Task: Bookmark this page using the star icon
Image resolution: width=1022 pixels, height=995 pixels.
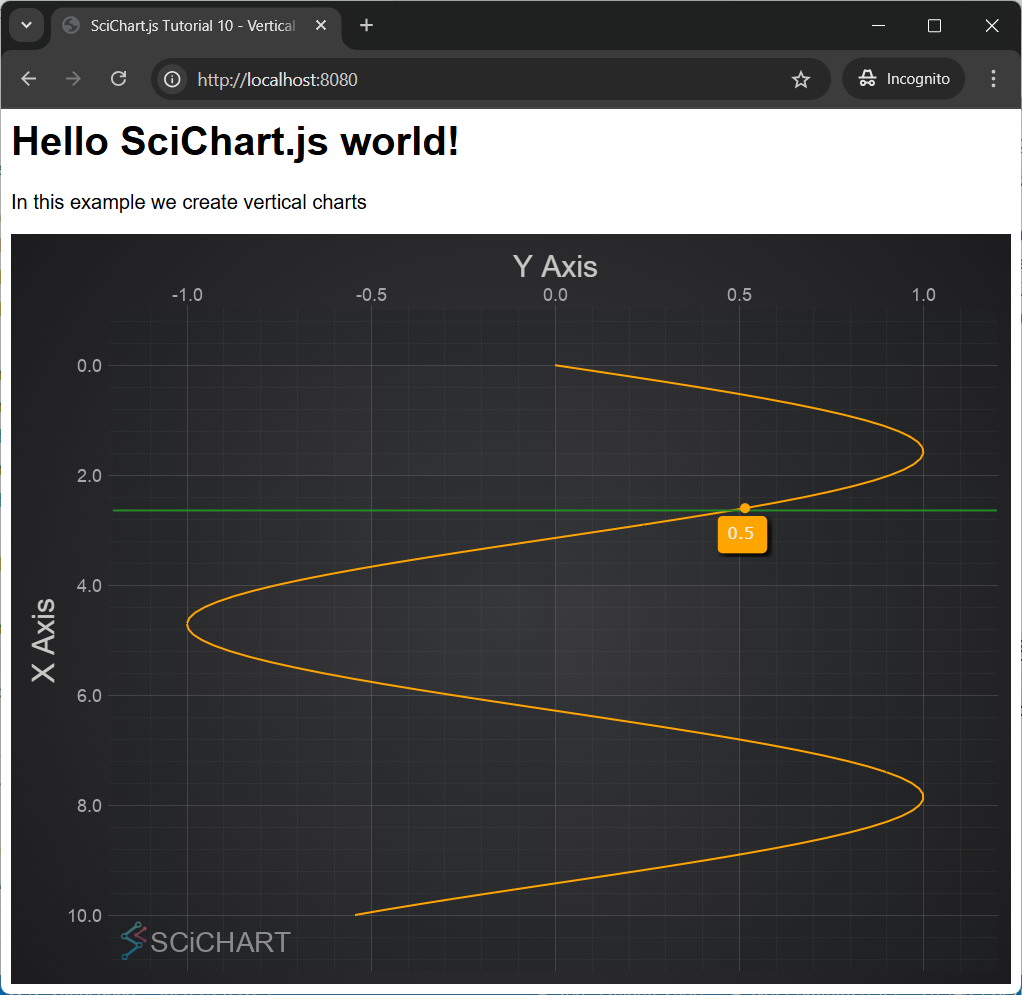Action: click(x=800, y=79)
